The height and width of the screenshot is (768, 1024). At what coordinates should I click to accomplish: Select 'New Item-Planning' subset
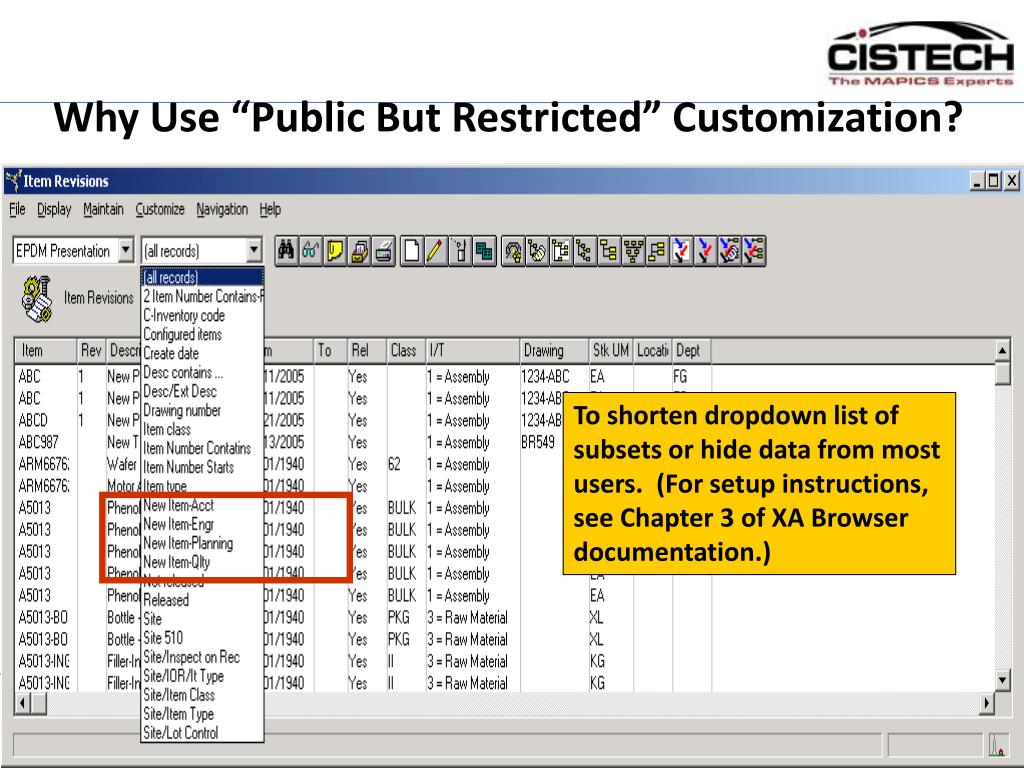202,543
